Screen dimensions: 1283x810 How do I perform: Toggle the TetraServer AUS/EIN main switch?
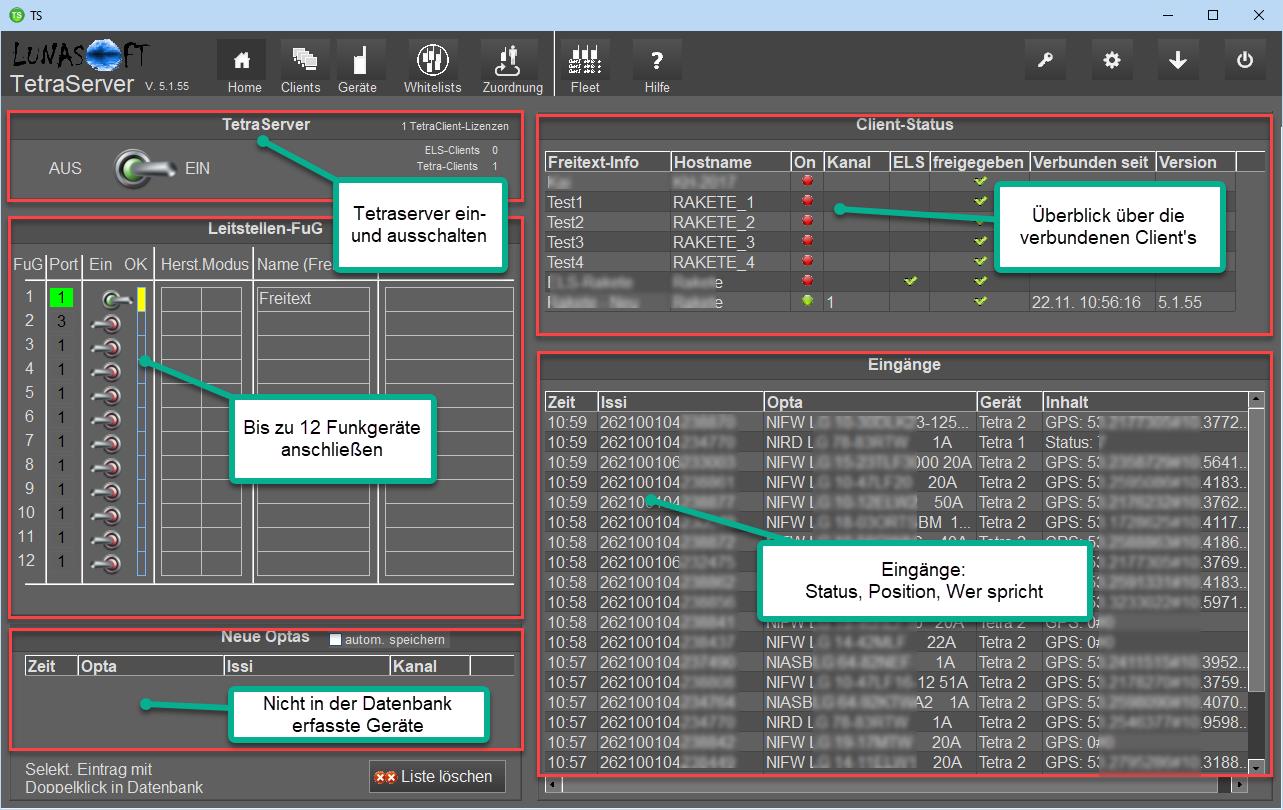point(144,169)
